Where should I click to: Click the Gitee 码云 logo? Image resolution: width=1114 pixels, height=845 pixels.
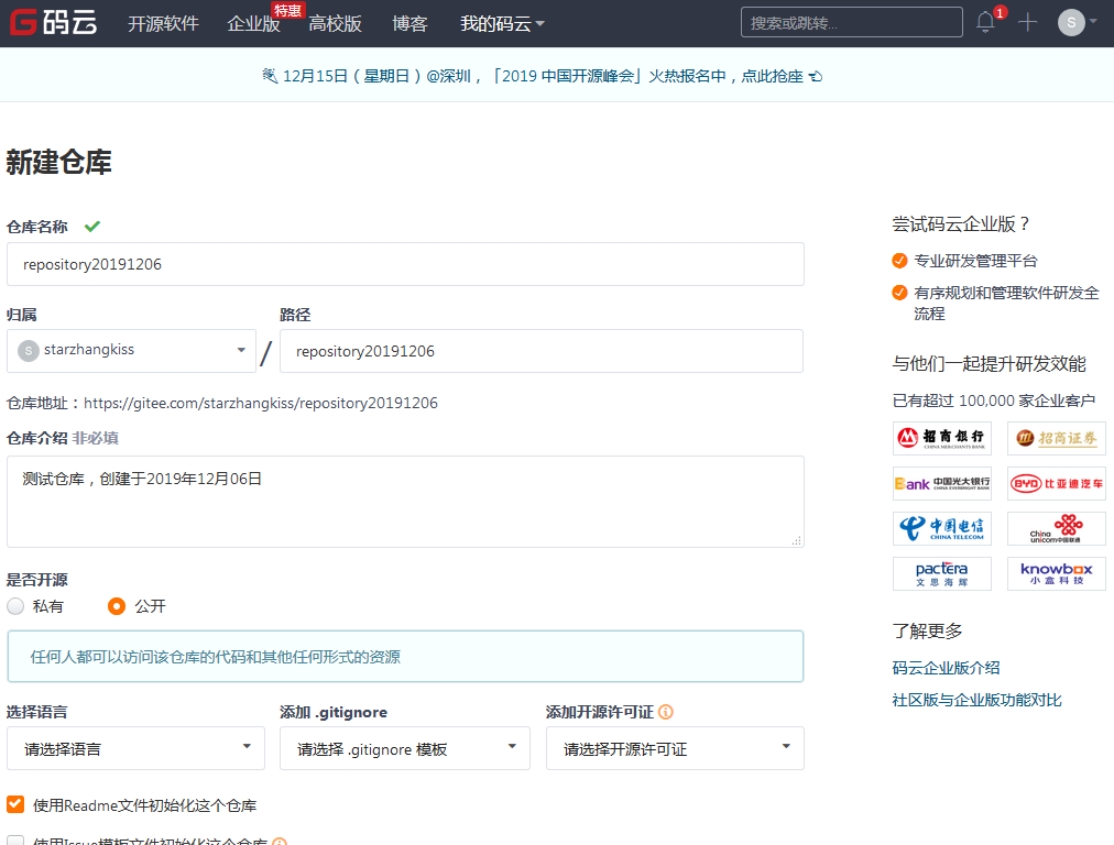pos(53,23)
